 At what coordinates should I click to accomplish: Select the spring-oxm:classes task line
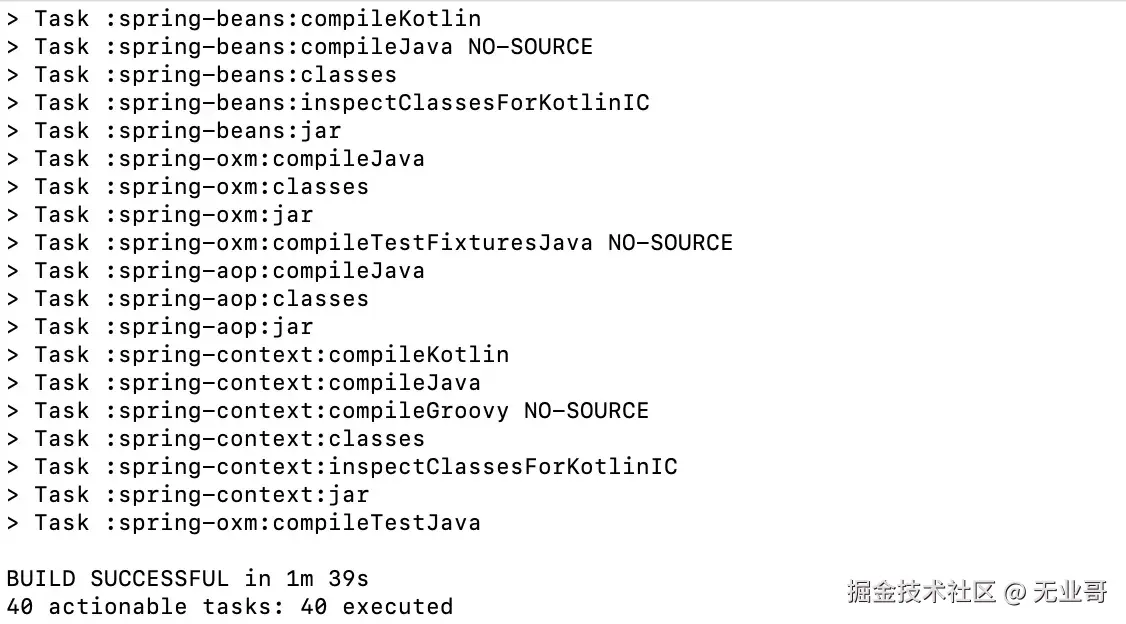point(187,187)
